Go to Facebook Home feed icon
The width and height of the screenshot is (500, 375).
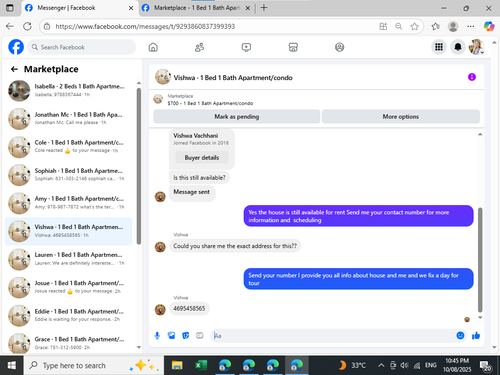(x=153, y=47)
